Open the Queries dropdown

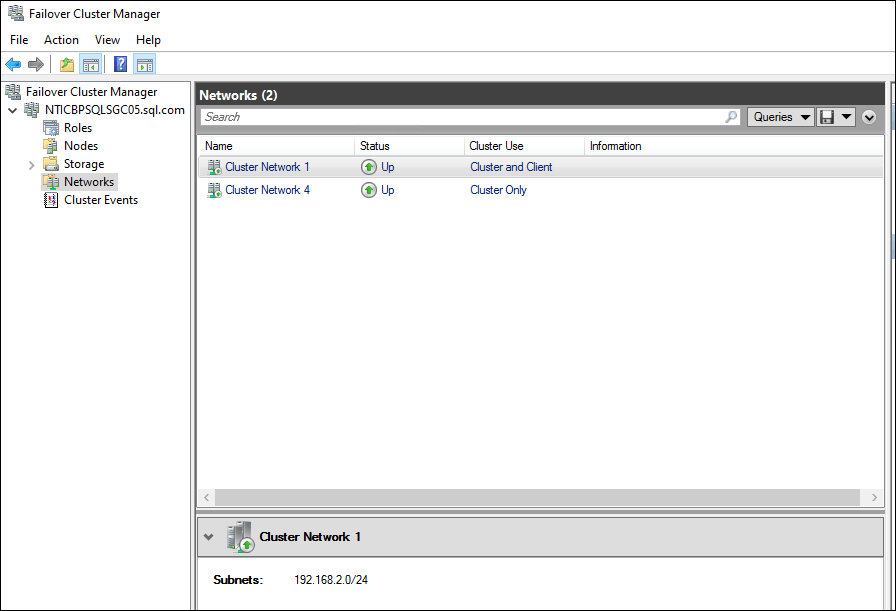779,117
